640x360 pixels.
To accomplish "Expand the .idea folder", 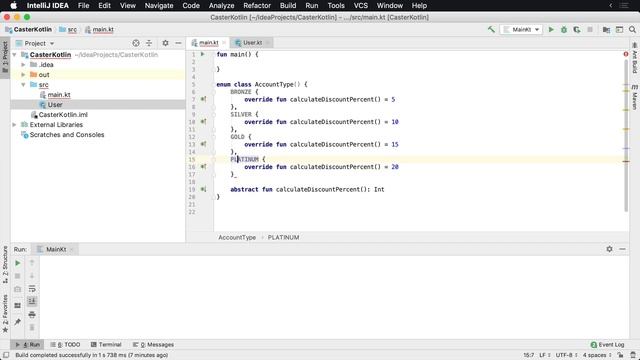I will click(23, 64).
